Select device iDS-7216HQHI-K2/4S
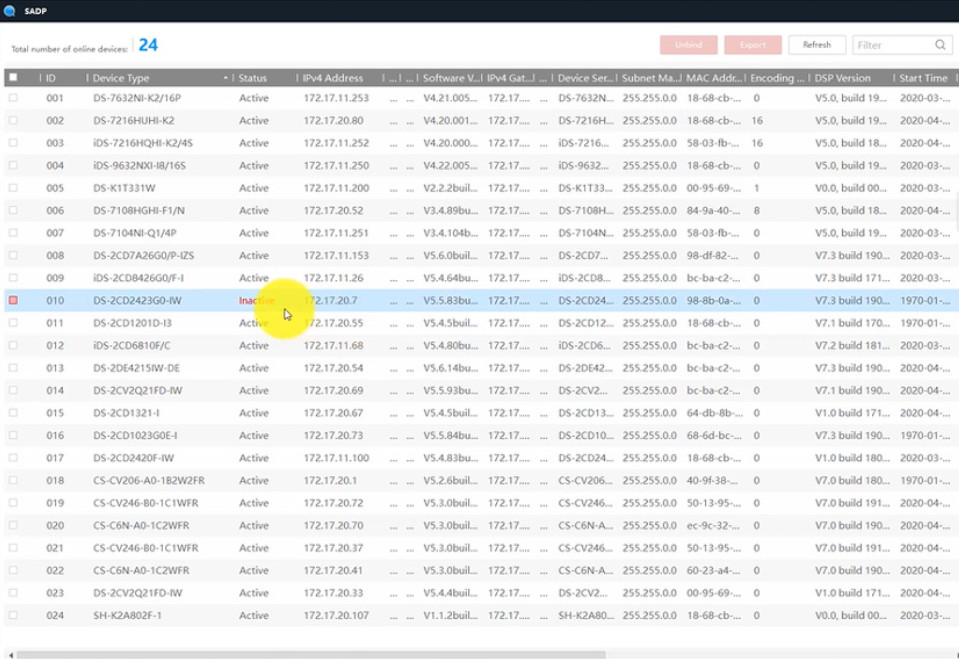The height and width of the screenshot is (659, 959). coord(143,143)
